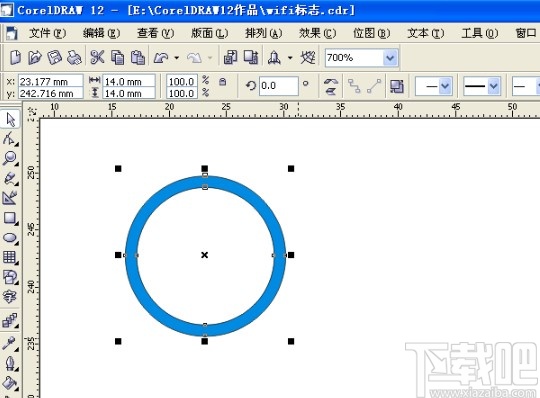Click the Open file icon
The image size is (540, 398).
[34, 57]
